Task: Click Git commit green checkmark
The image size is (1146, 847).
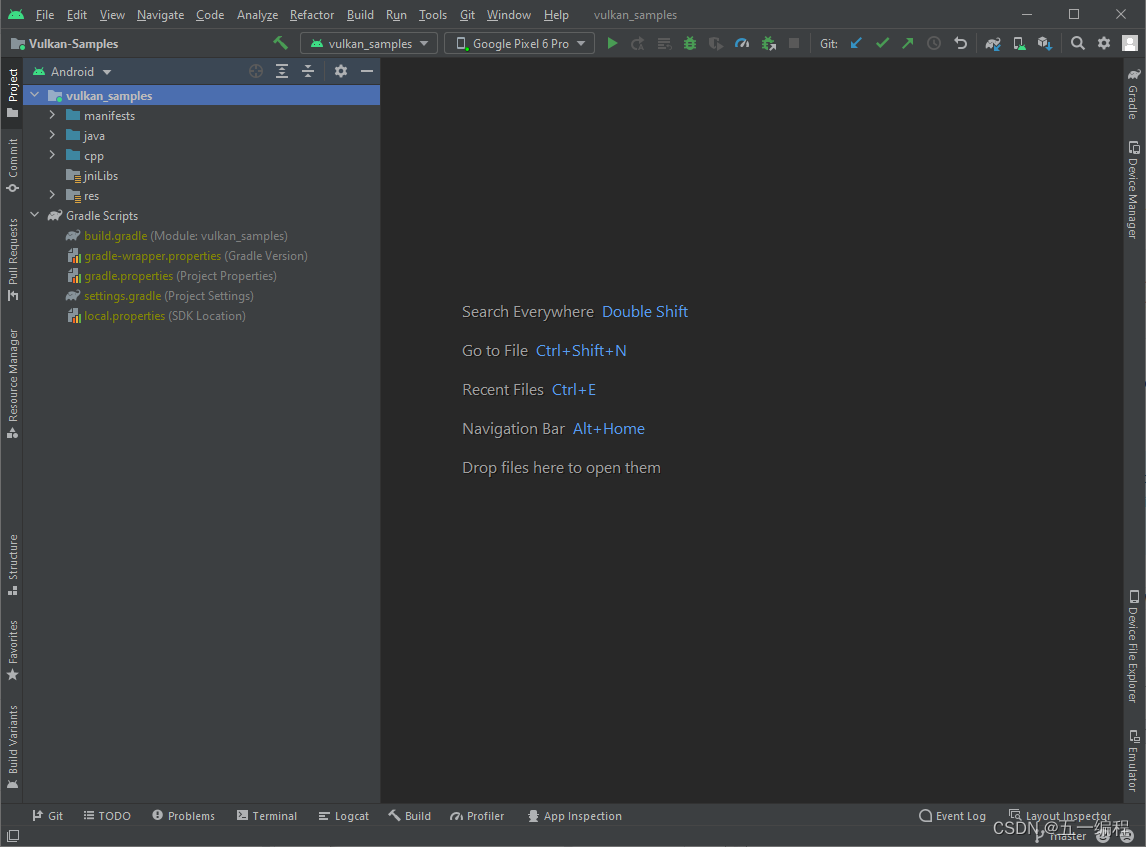Action: click(x=882, y=44)
